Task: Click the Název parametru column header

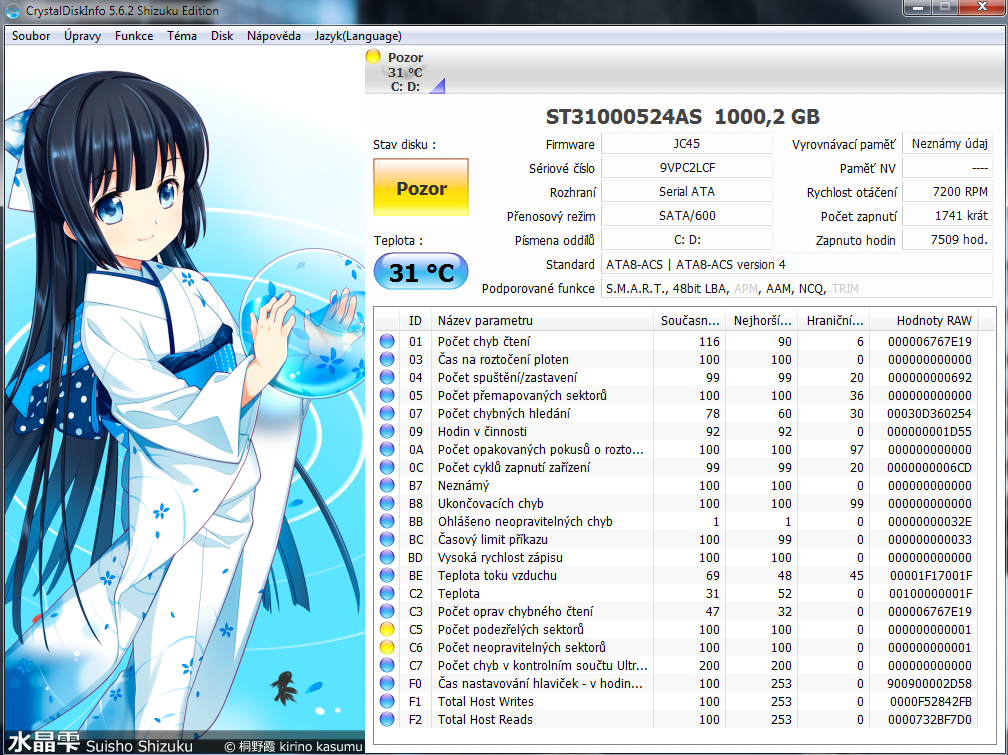Action: coord(543,320)
